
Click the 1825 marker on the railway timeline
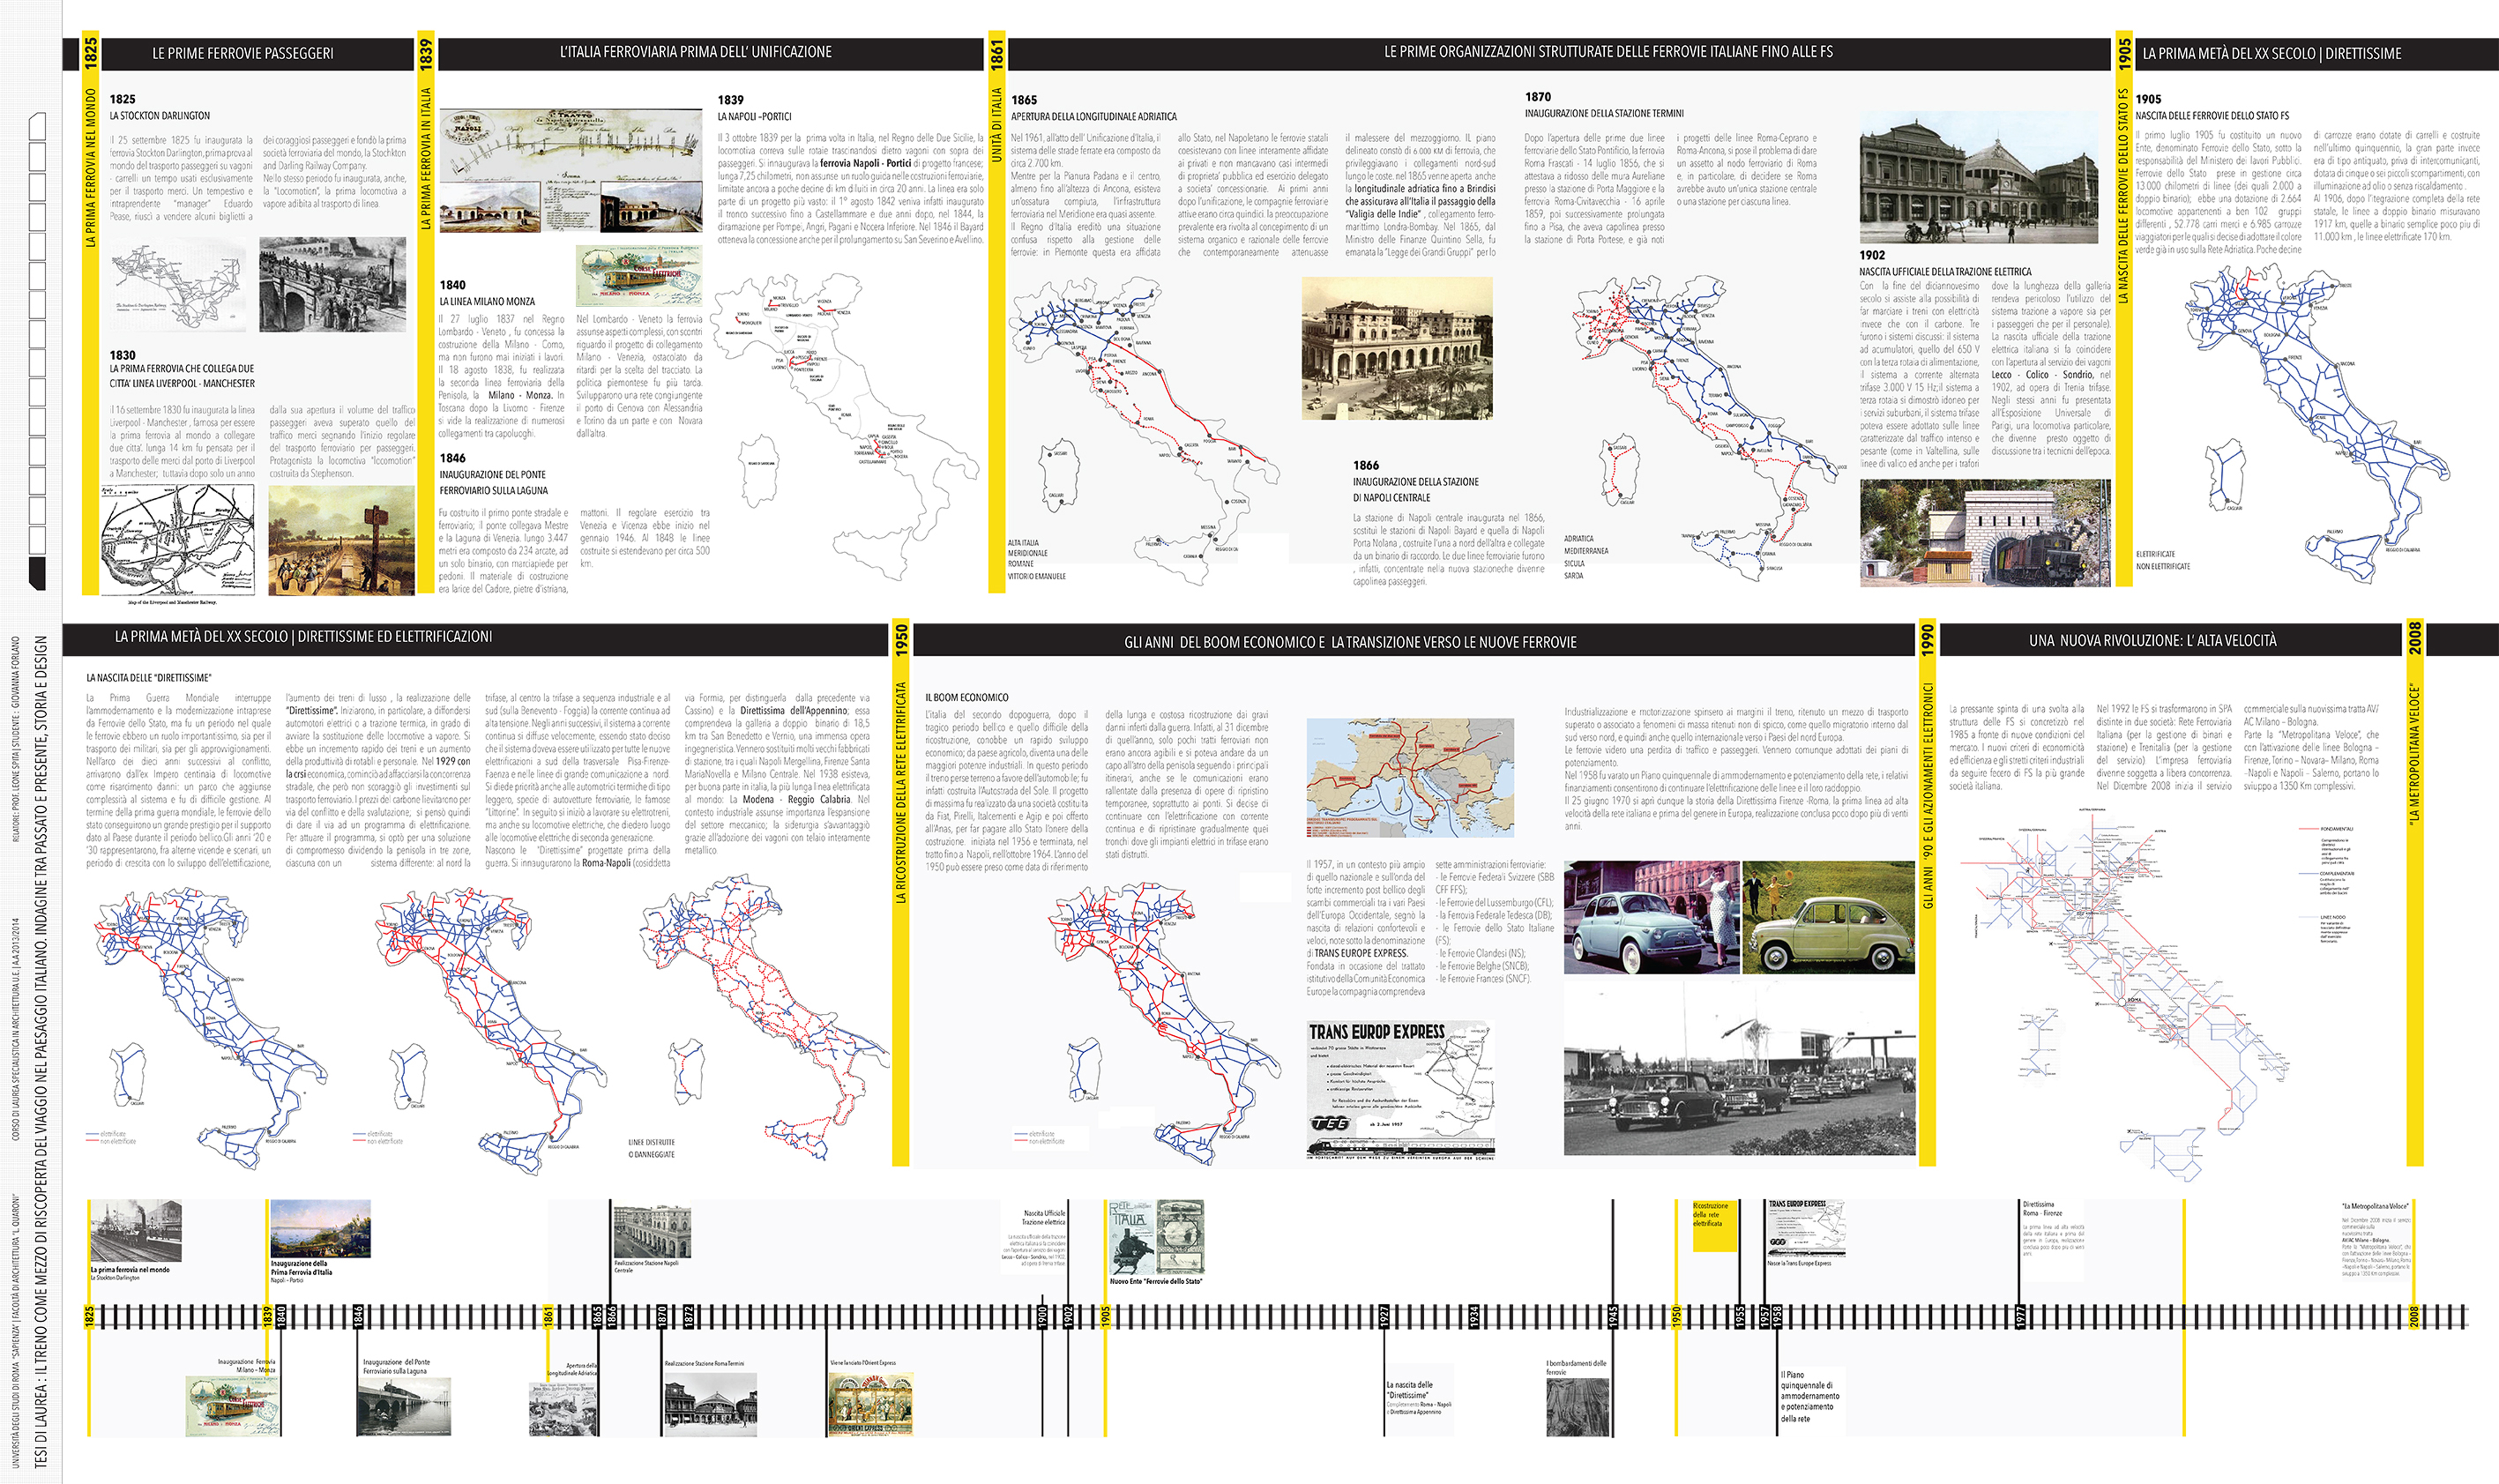pyautogui.click(x=89, y=1317)
